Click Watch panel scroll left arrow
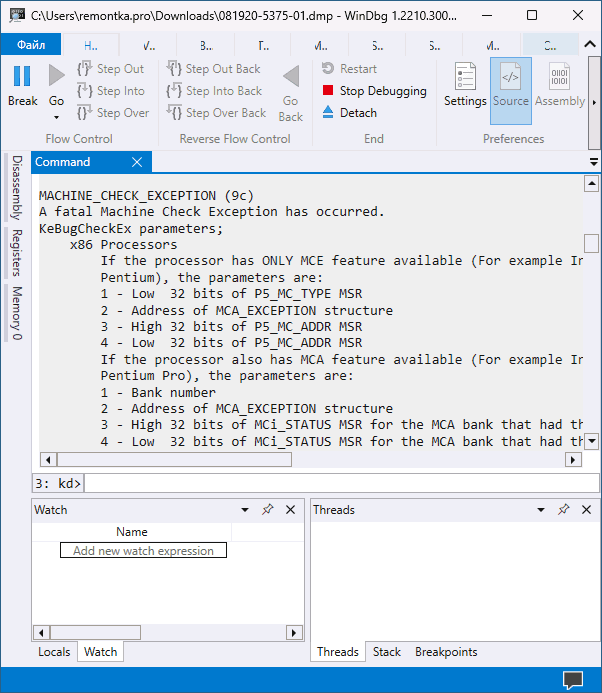 click(x=41, y=632)
